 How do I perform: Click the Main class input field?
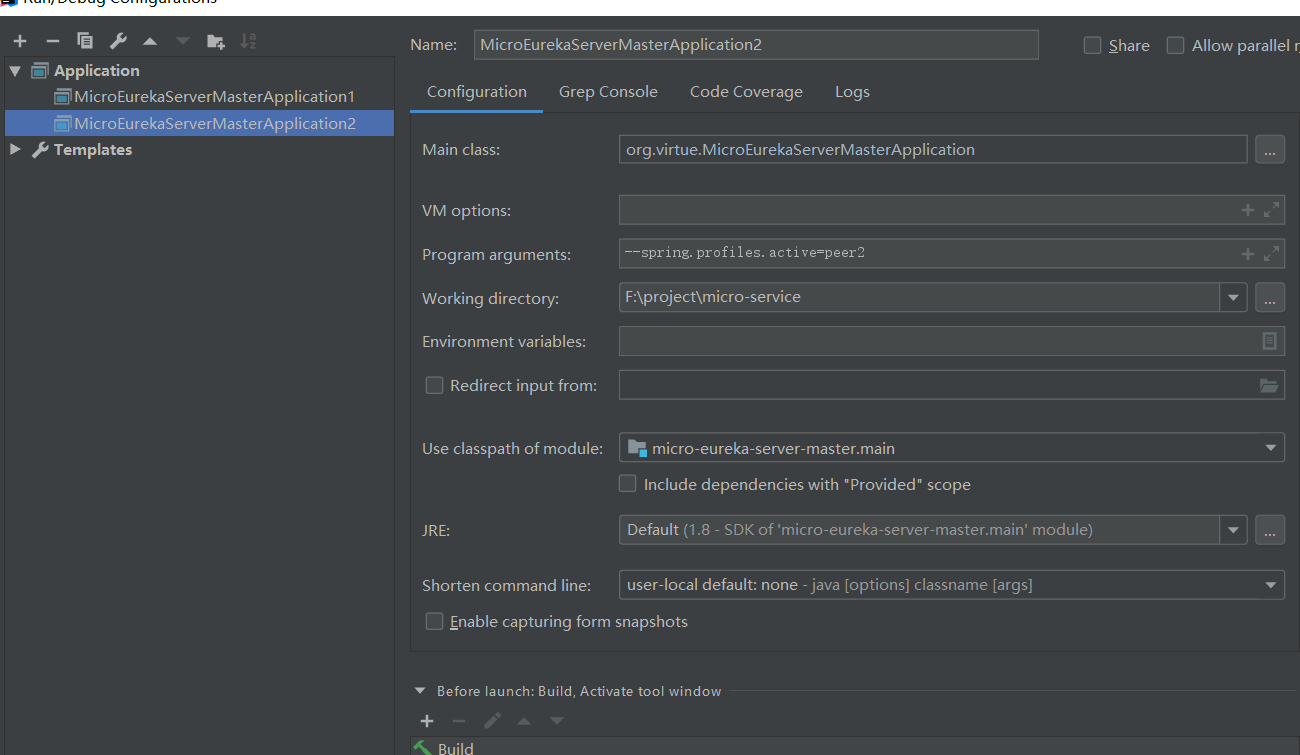[933, 150]
